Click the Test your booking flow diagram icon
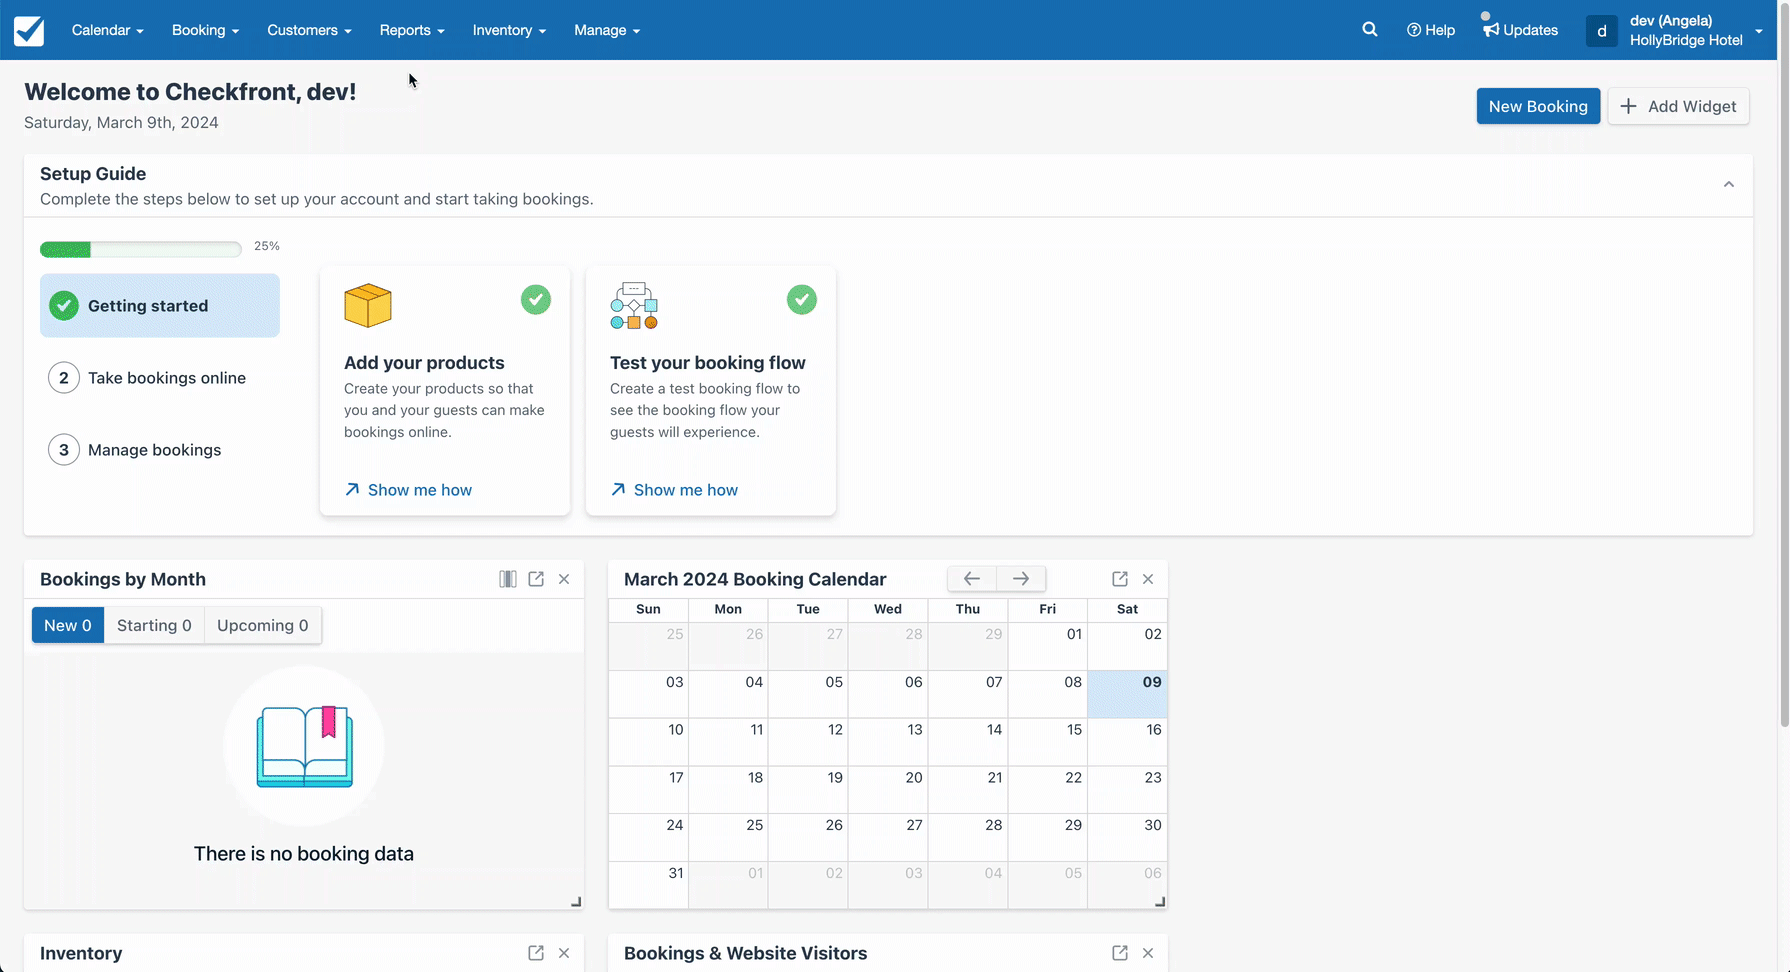Screen dimensions: 1790x972 pos(634,306)
